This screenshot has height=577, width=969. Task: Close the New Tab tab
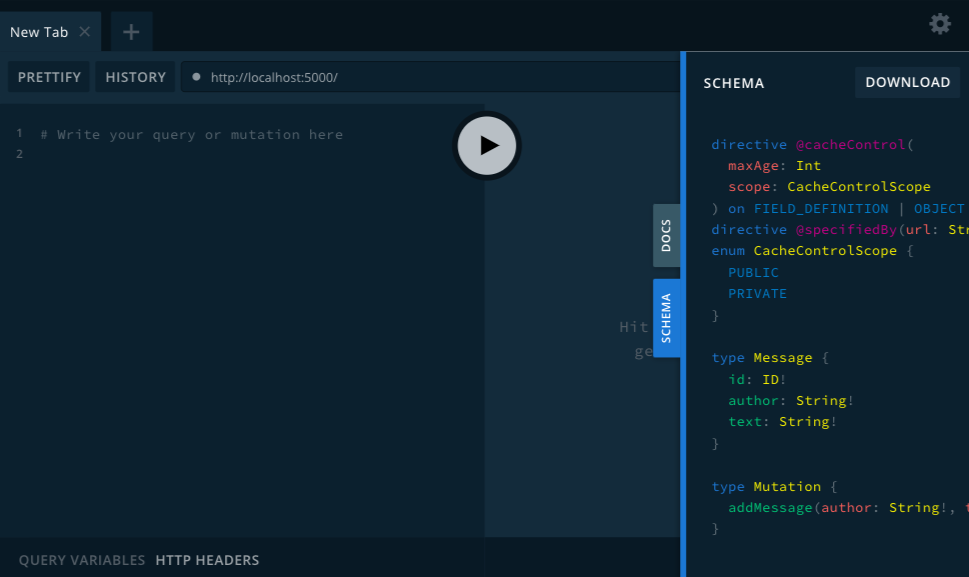[x=85, y=32]
